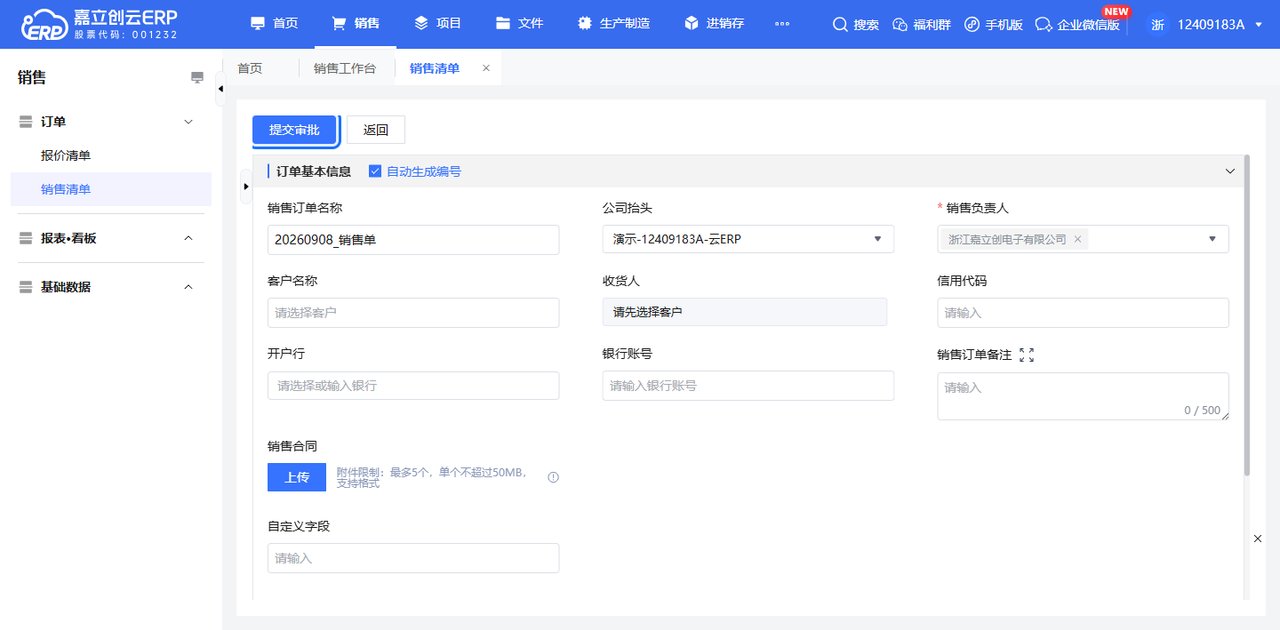Click the 客户名称 select field
The height and width of the screenshot is (630, 1280).
(x=413, y=313)
